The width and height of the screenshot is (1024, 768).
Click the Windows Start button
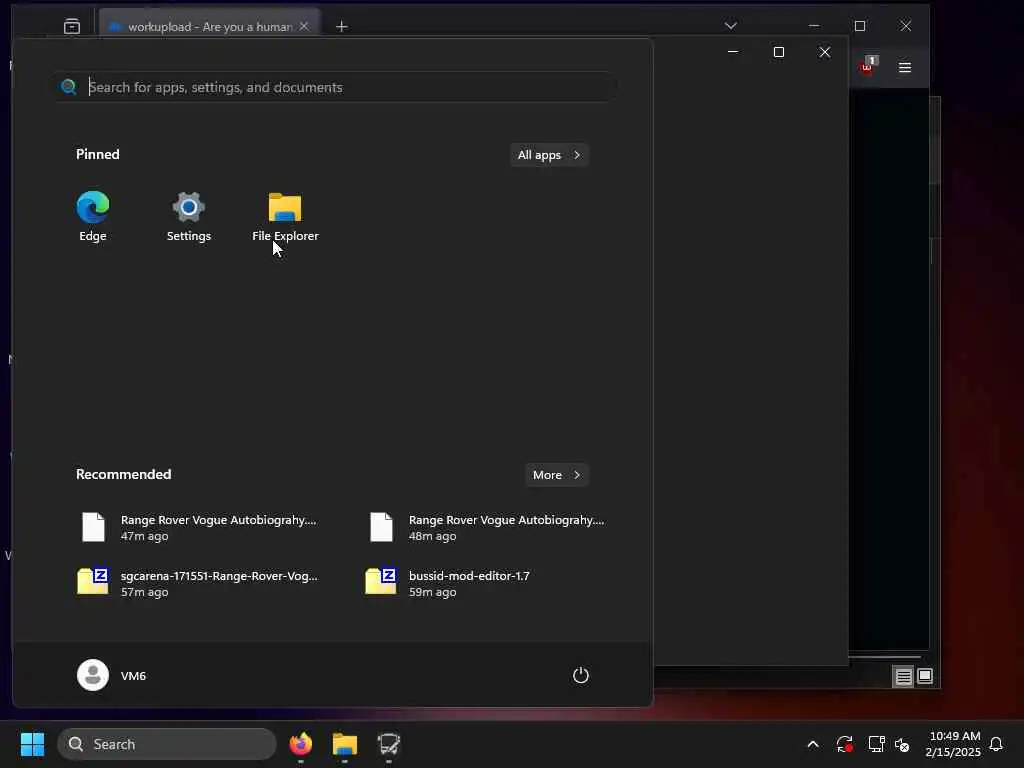(x=32, y=744)
